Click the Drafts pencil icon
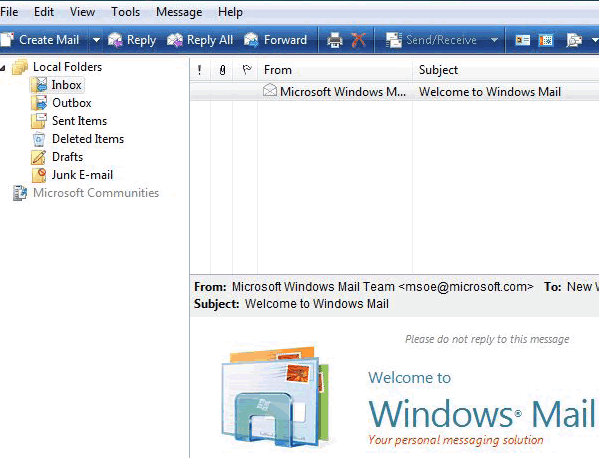 point(39,157)
